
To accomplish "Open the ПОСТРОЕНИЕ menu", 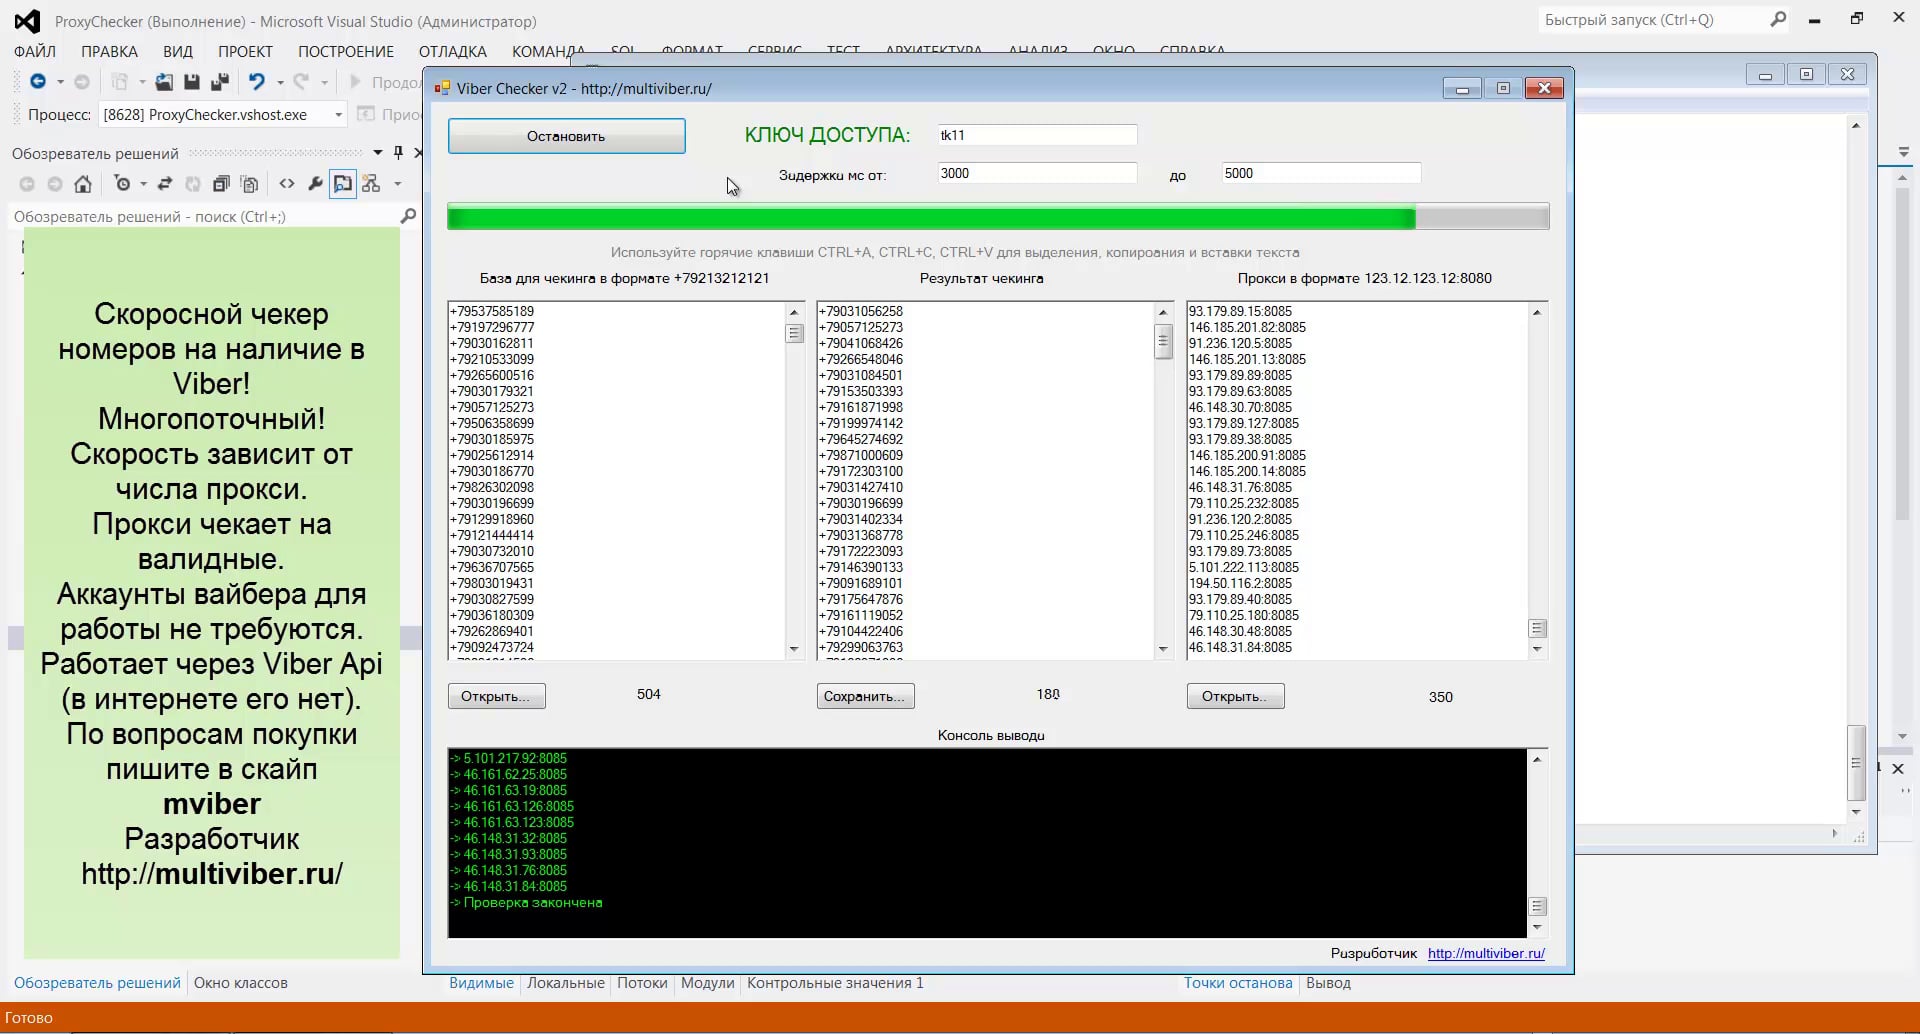I will click(x=346, y=51).
